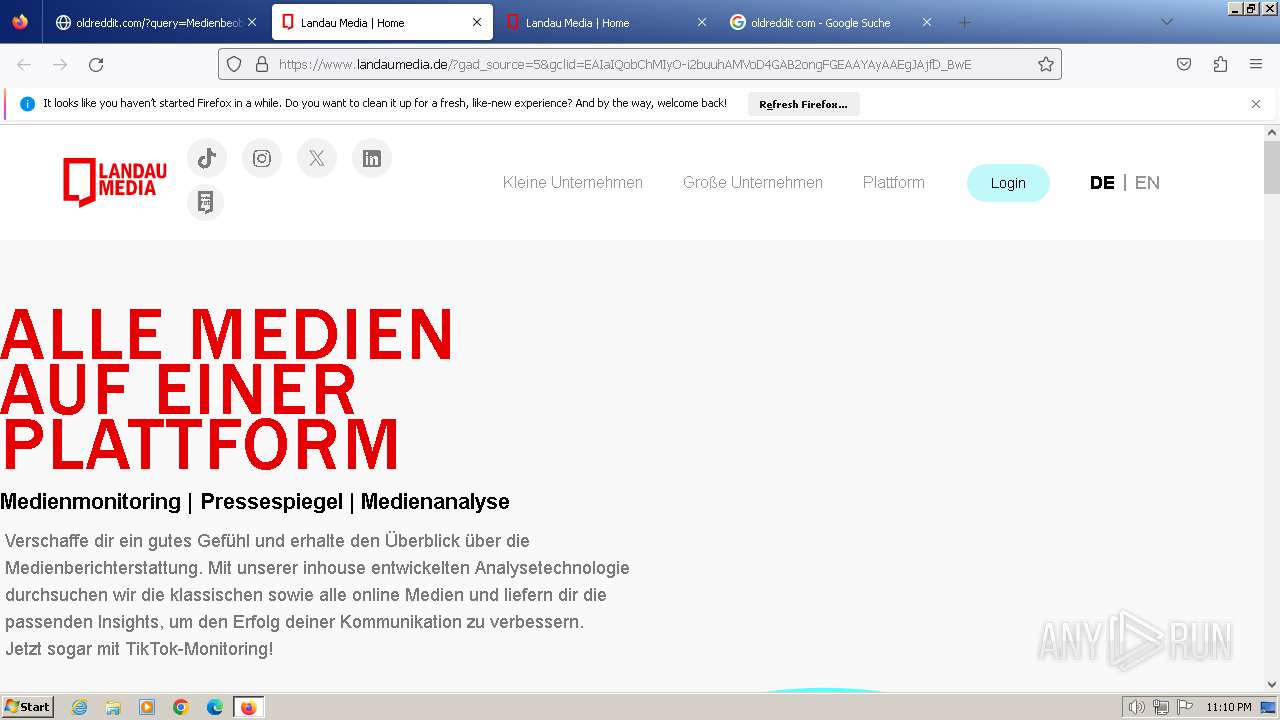Switch site language to DE

pyautogui.click(x=1102, y=183)
